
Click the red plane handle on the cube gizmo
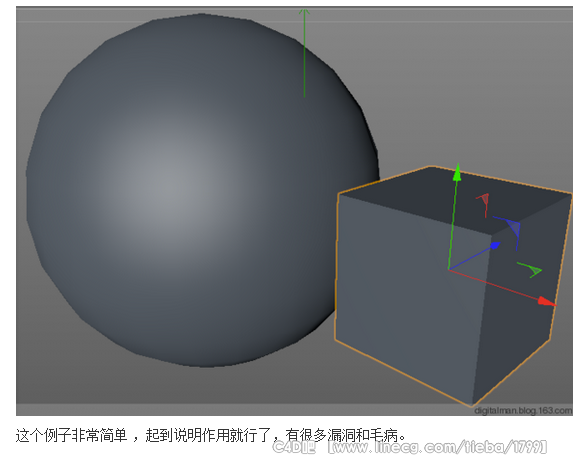pyautogui.click(x=483, y=205)
